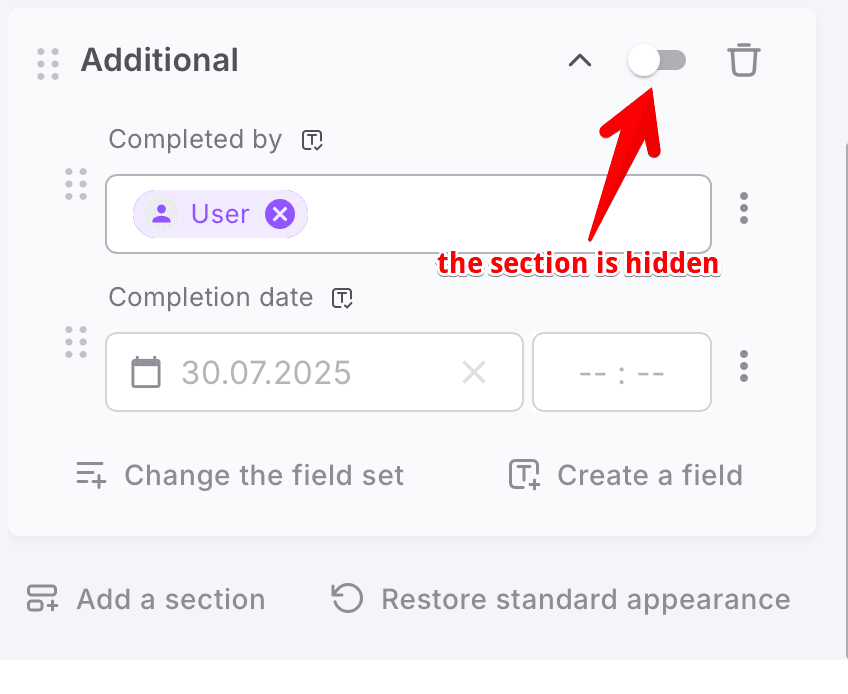Screen dimensions: 848x694
Task: Collapse the Additional section chevron
Action: (579, 60)
